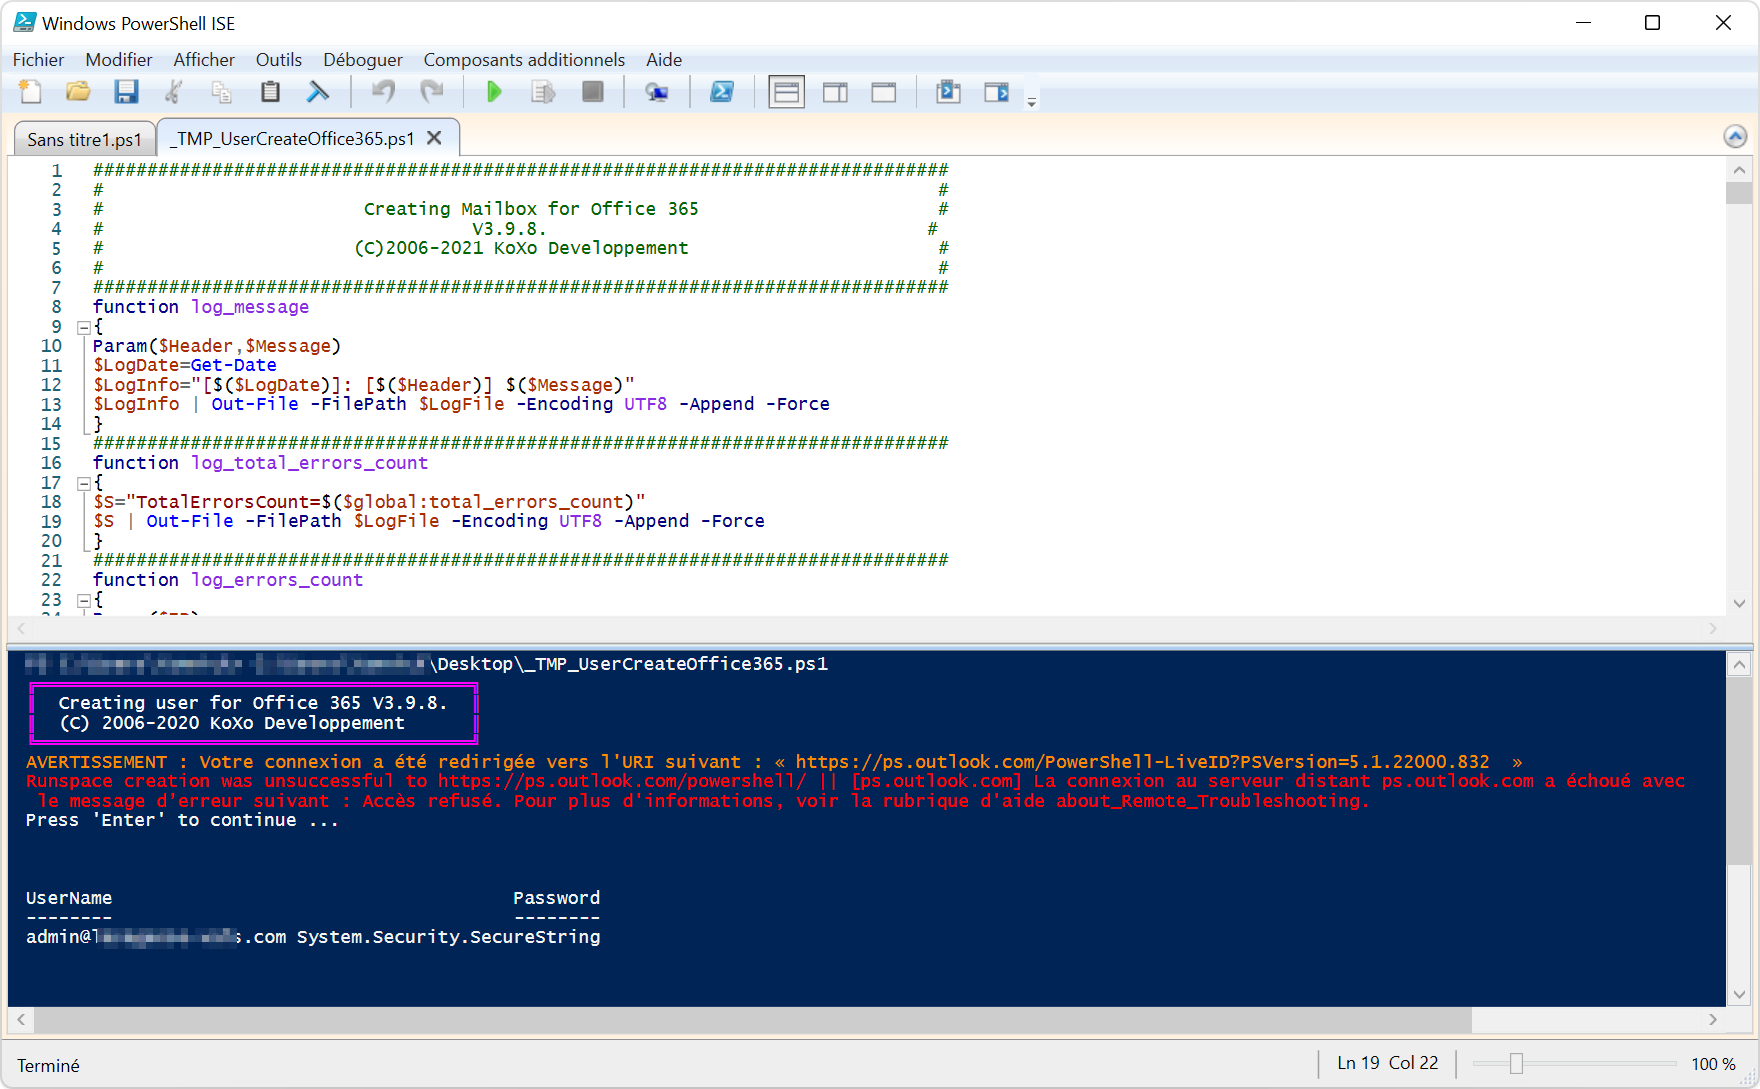This screenshot has width=1760, height=1089.
Task: Open the Afficher menu
Action: pyautogui.click(x=204, y=60)
